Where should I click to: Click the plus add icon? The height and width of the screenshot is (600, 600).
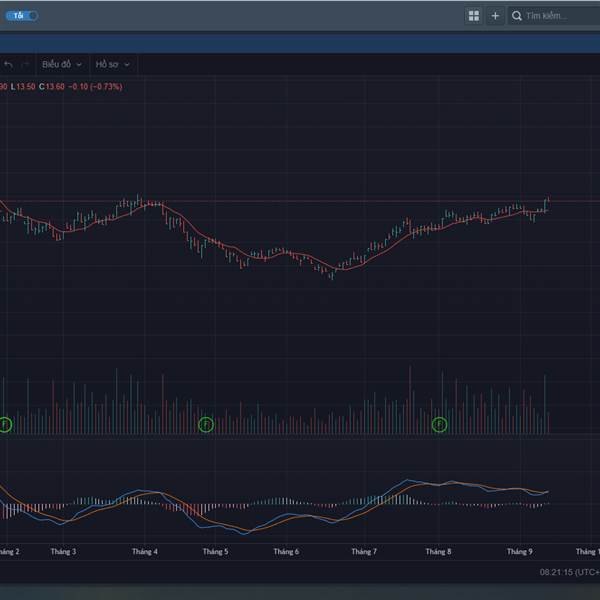(x=495, y=16)
